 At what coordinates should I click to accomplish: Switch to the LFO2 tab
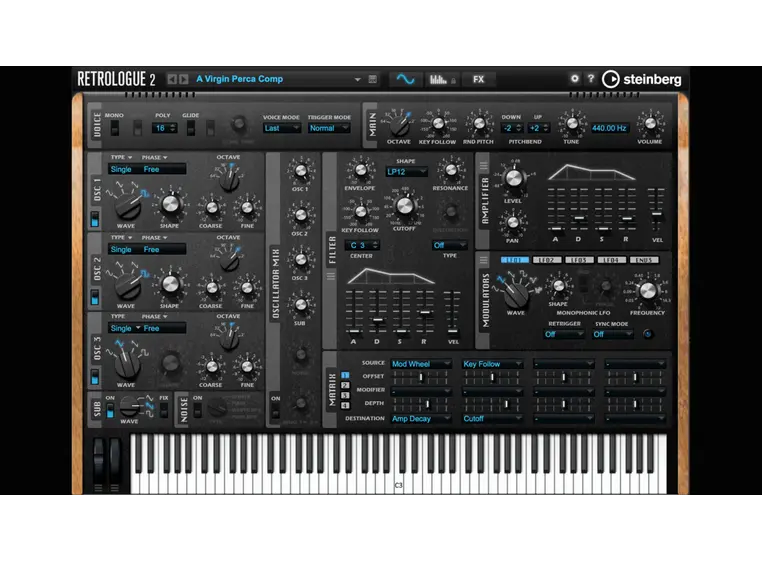click(x=547, y=260)
